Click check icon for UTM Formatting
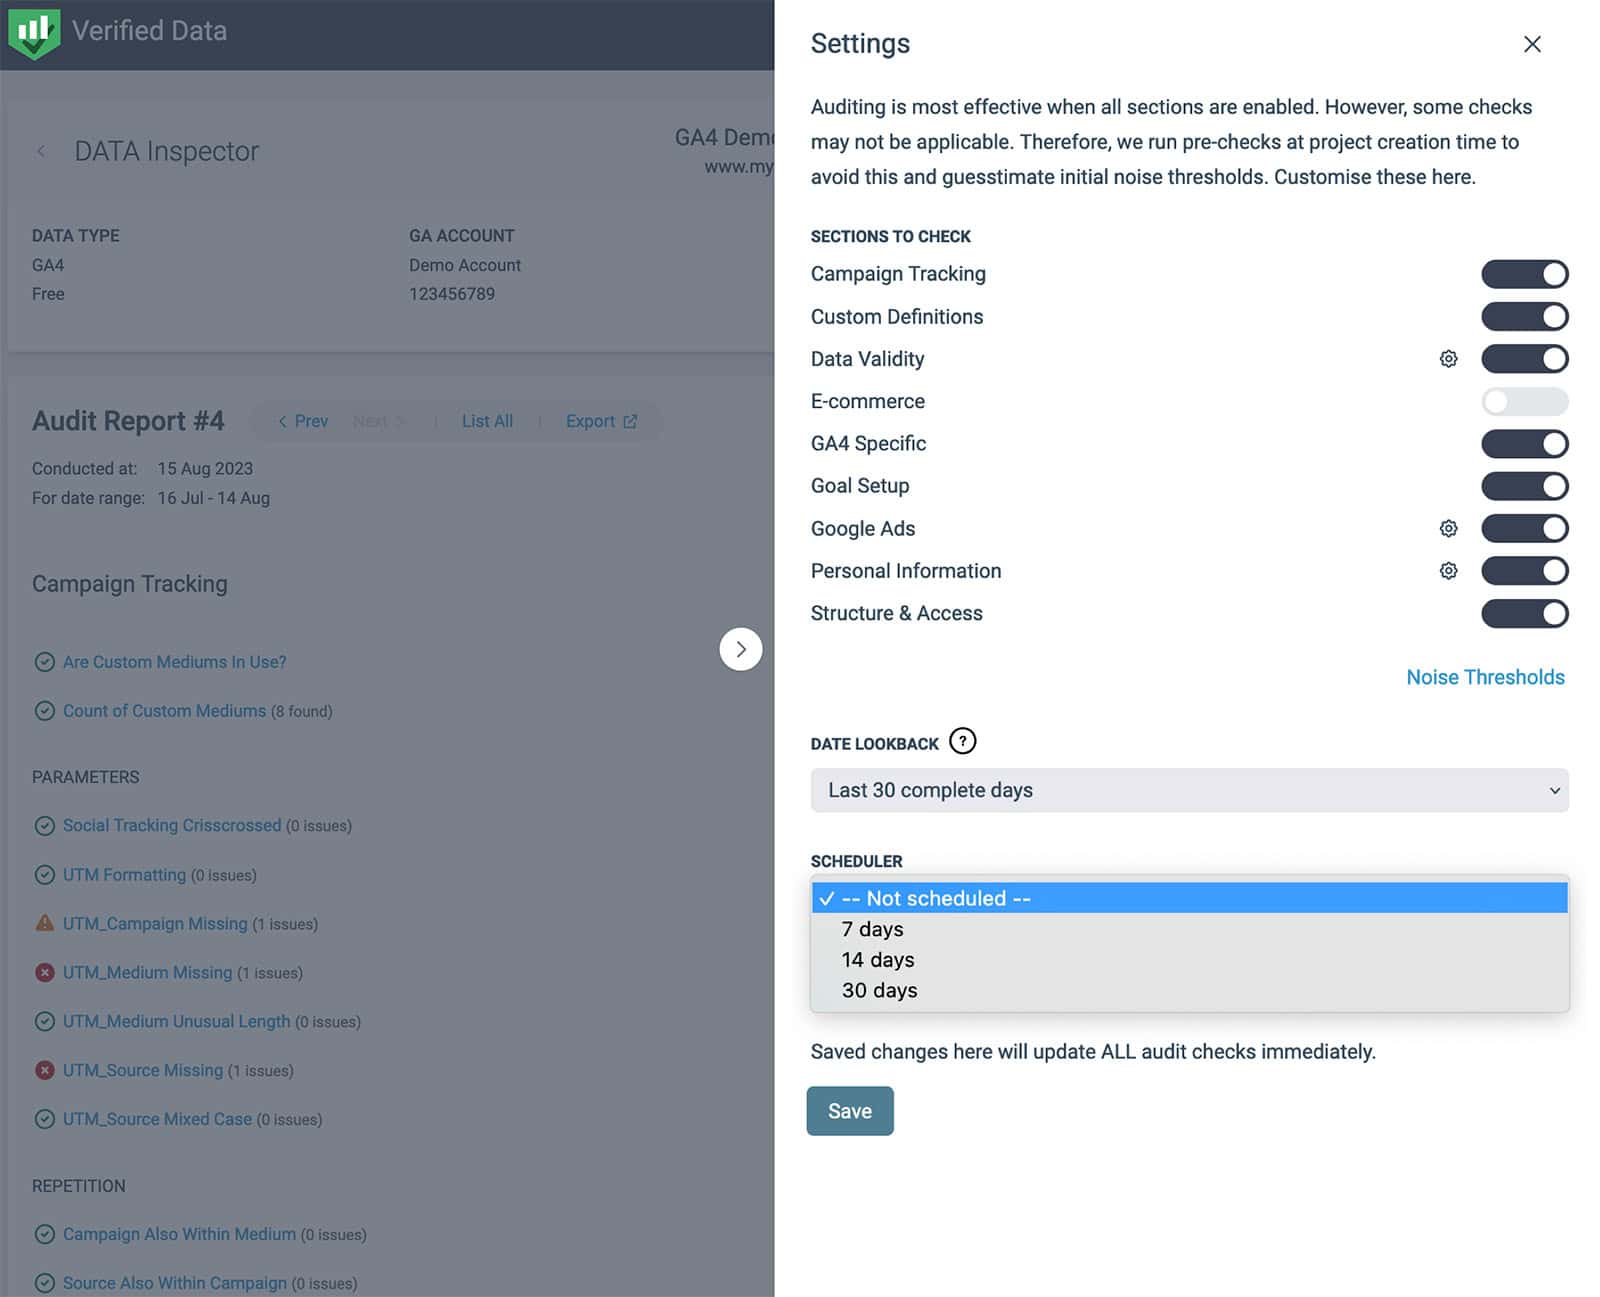The width and height of the screenshot is (1600, 1297). pos(45,875)
